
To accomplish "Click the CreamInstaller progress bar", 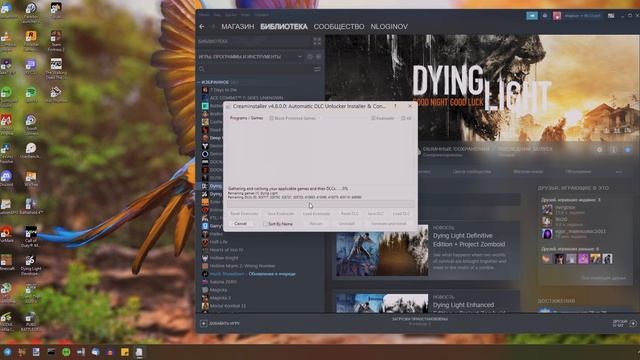I will coord(320,204).
